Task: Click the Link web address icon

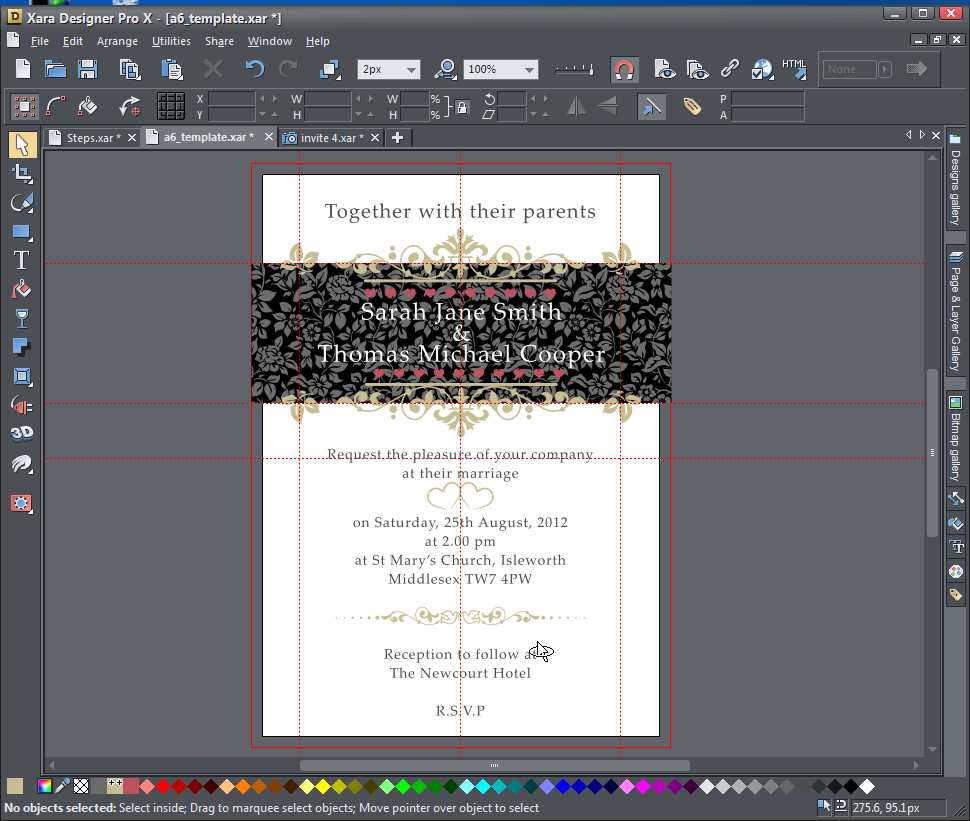Action: click(x=729, y=69)
